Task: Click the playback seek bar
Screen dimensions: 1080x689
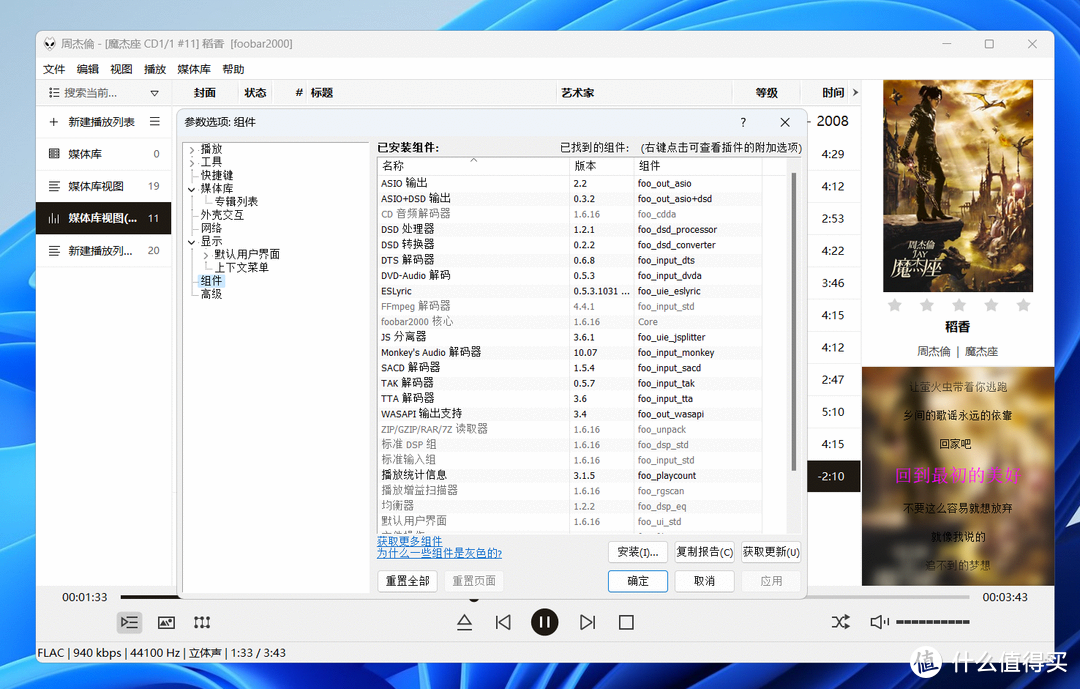Action: click(544, 597)
